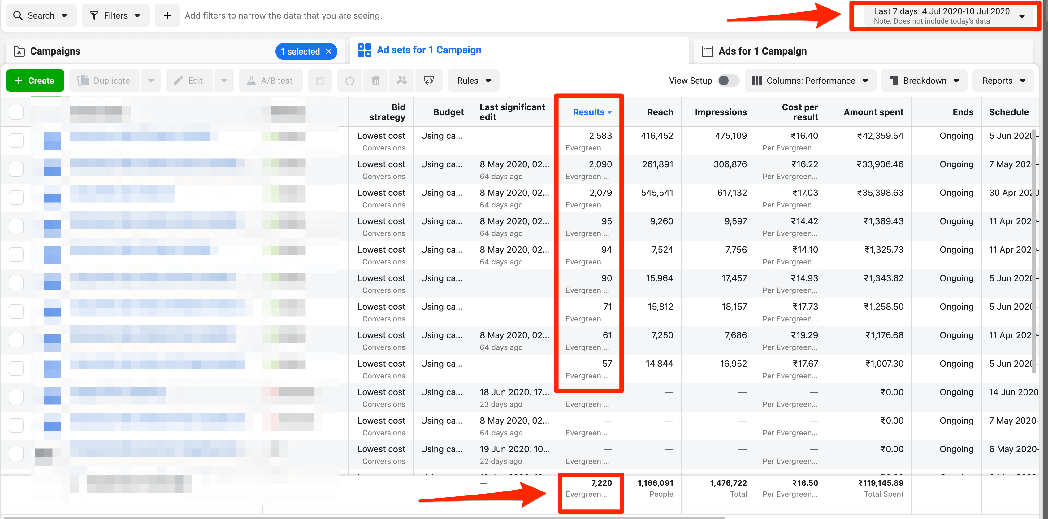Click the green Create button
Screen dimensions: 1048x519
click(x=35, y=81)
